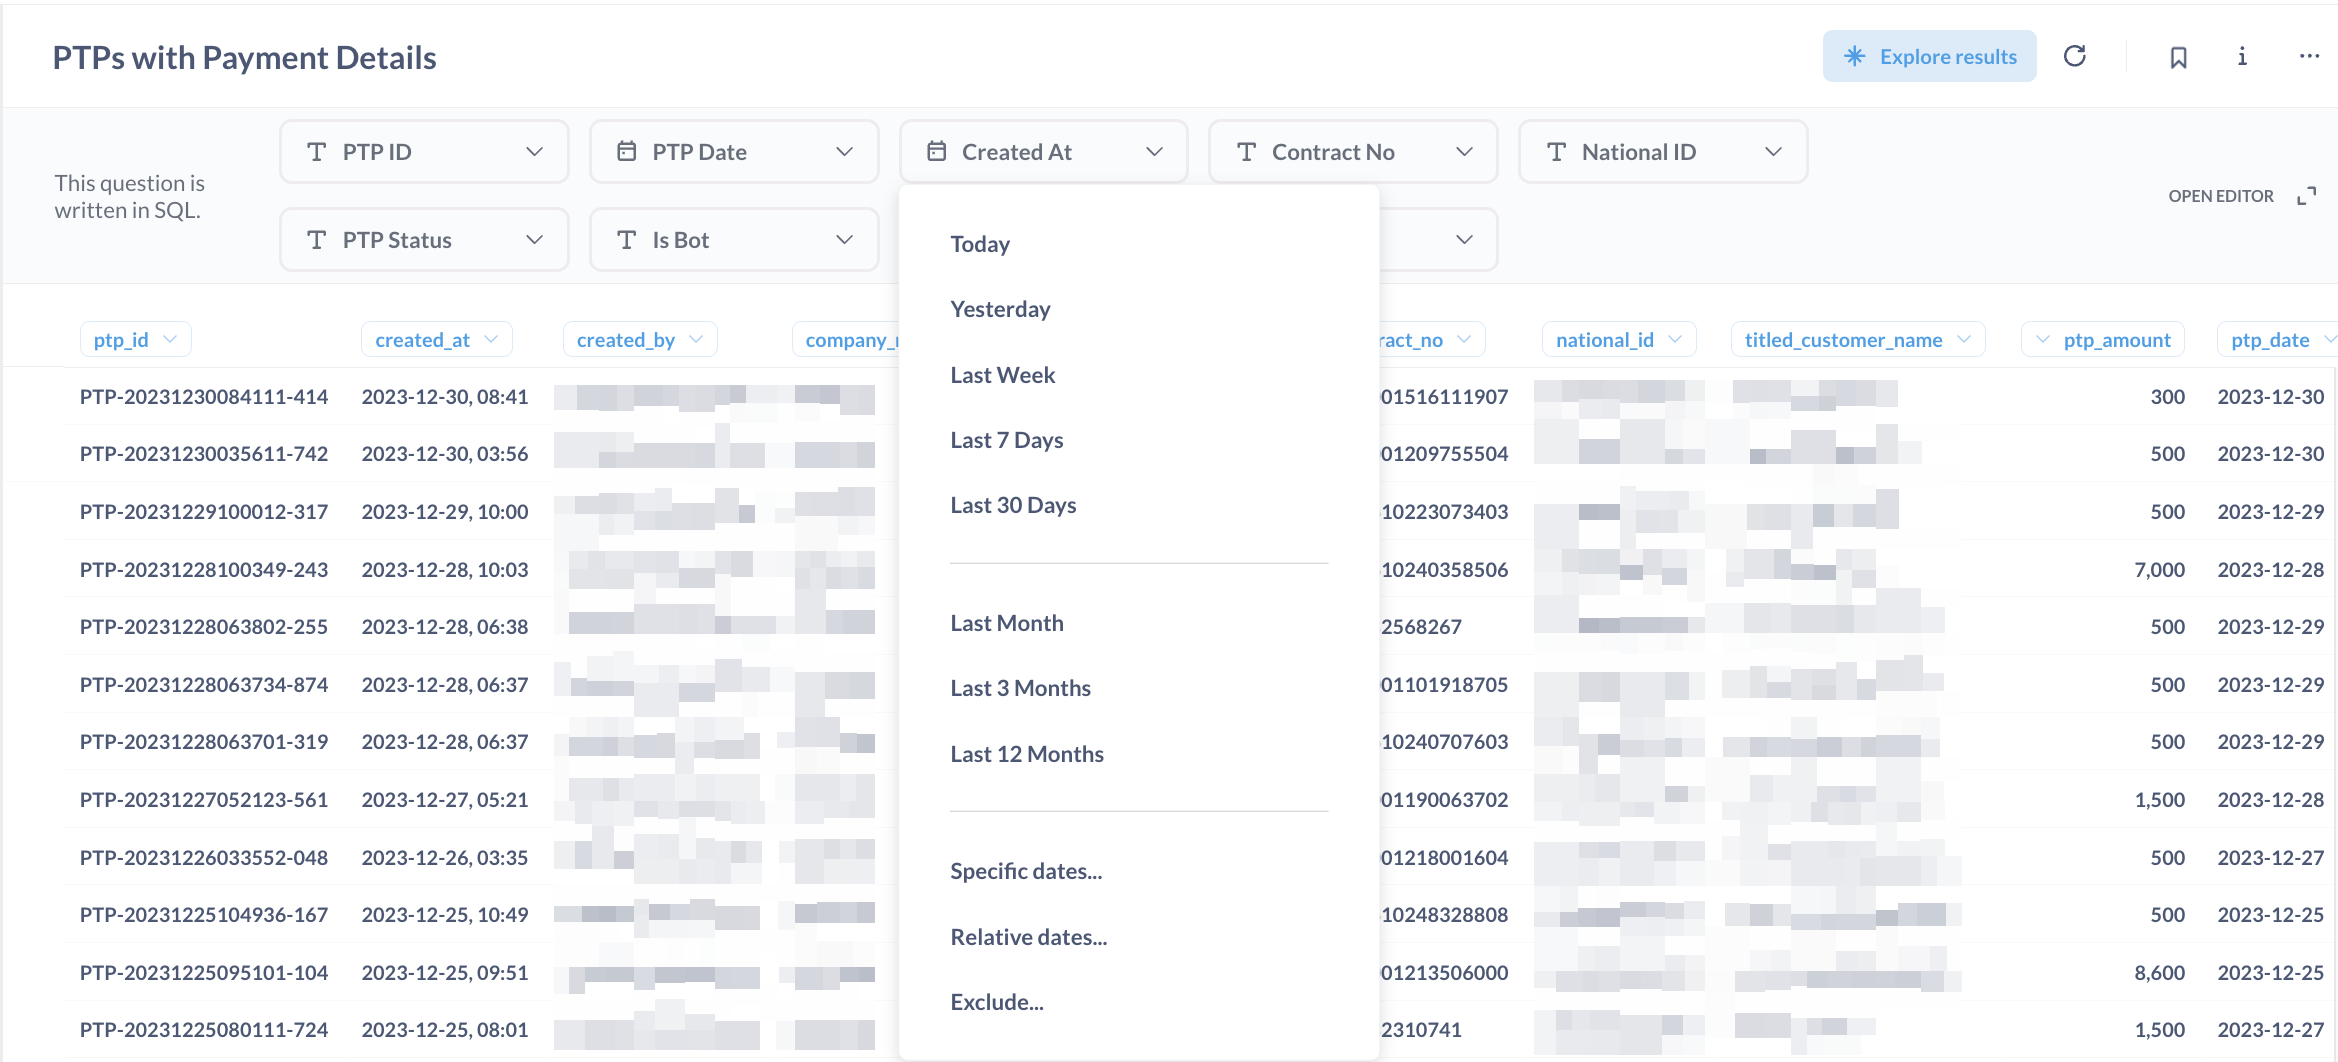
Task: Click the created_at column header
Action: coord(423,340)
